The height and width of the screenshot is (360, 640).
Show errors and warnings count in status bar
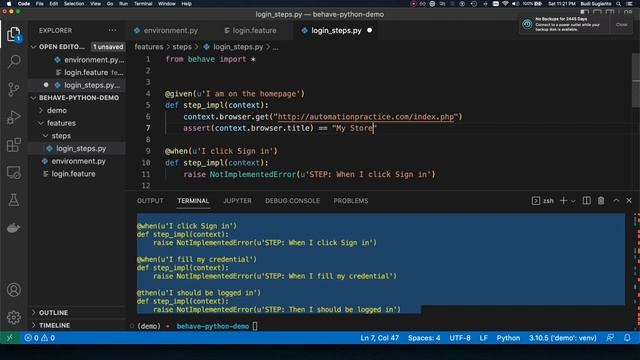pos(40,338)
